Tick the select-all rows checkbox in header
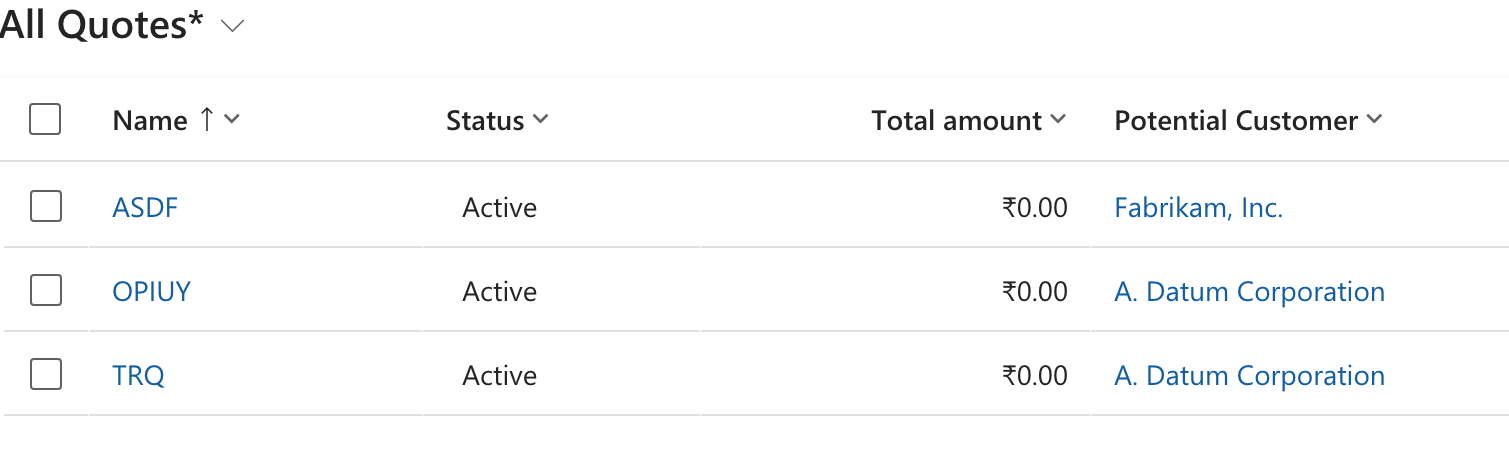This screenshot has height=466, width=1509. tap(45, 120)
